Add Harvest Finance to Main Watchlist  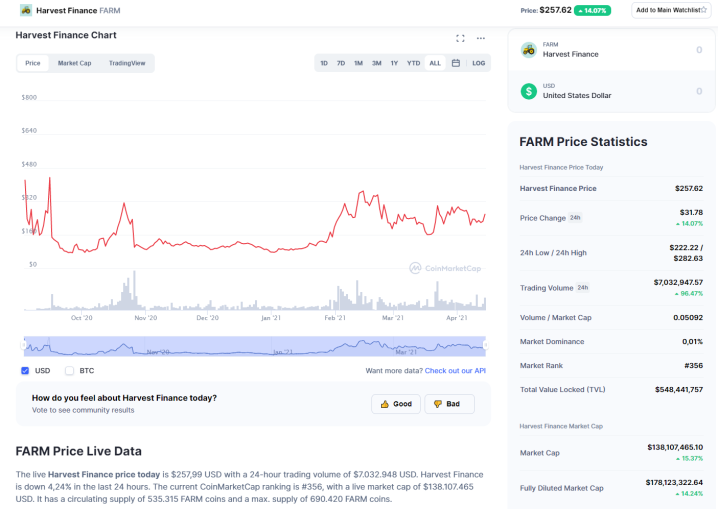671,10
